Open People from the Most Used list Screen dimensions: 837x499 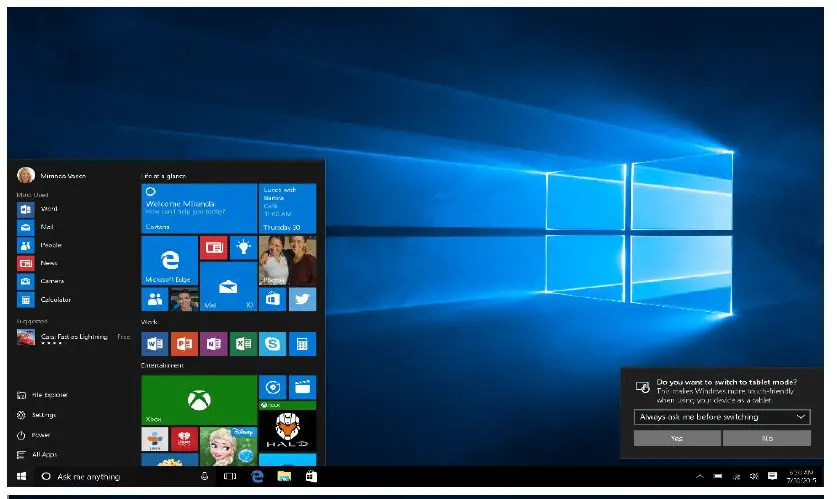point(40,245)
